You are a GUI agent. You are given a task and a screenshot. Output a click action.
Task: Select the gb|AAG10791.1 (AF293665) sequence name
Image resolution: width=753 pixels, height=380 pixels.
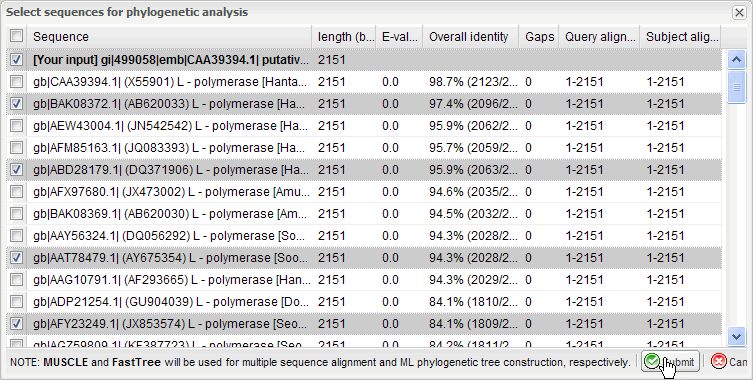tap(171, 280)
